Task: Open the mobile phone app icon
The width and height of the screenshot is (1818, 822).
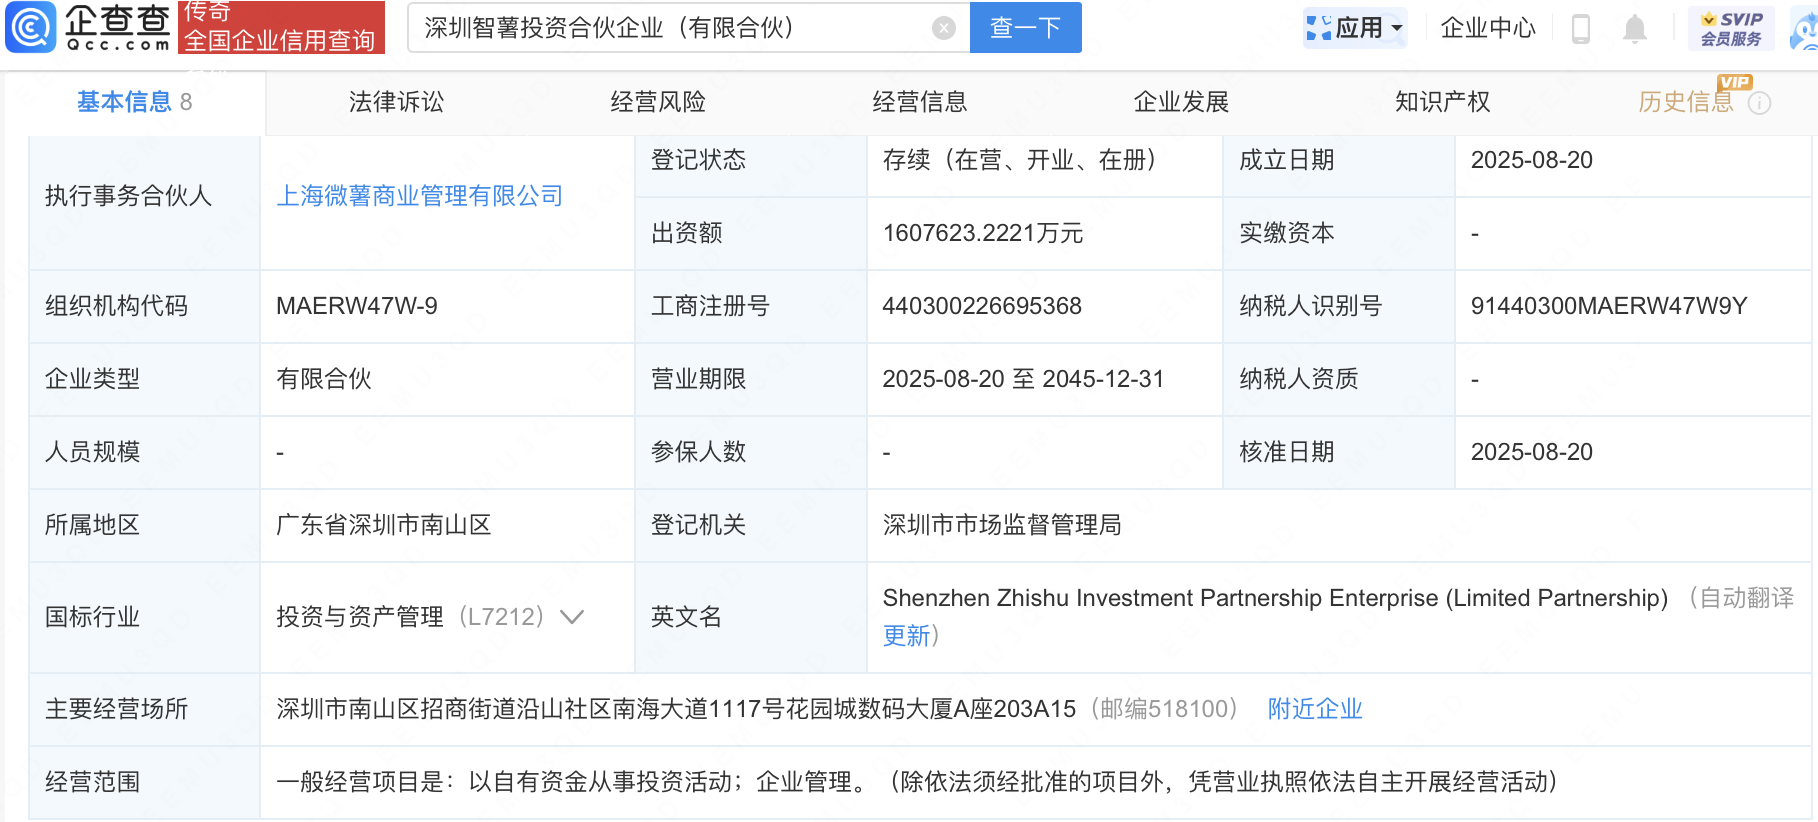Action: click(x=1580, y=28)
